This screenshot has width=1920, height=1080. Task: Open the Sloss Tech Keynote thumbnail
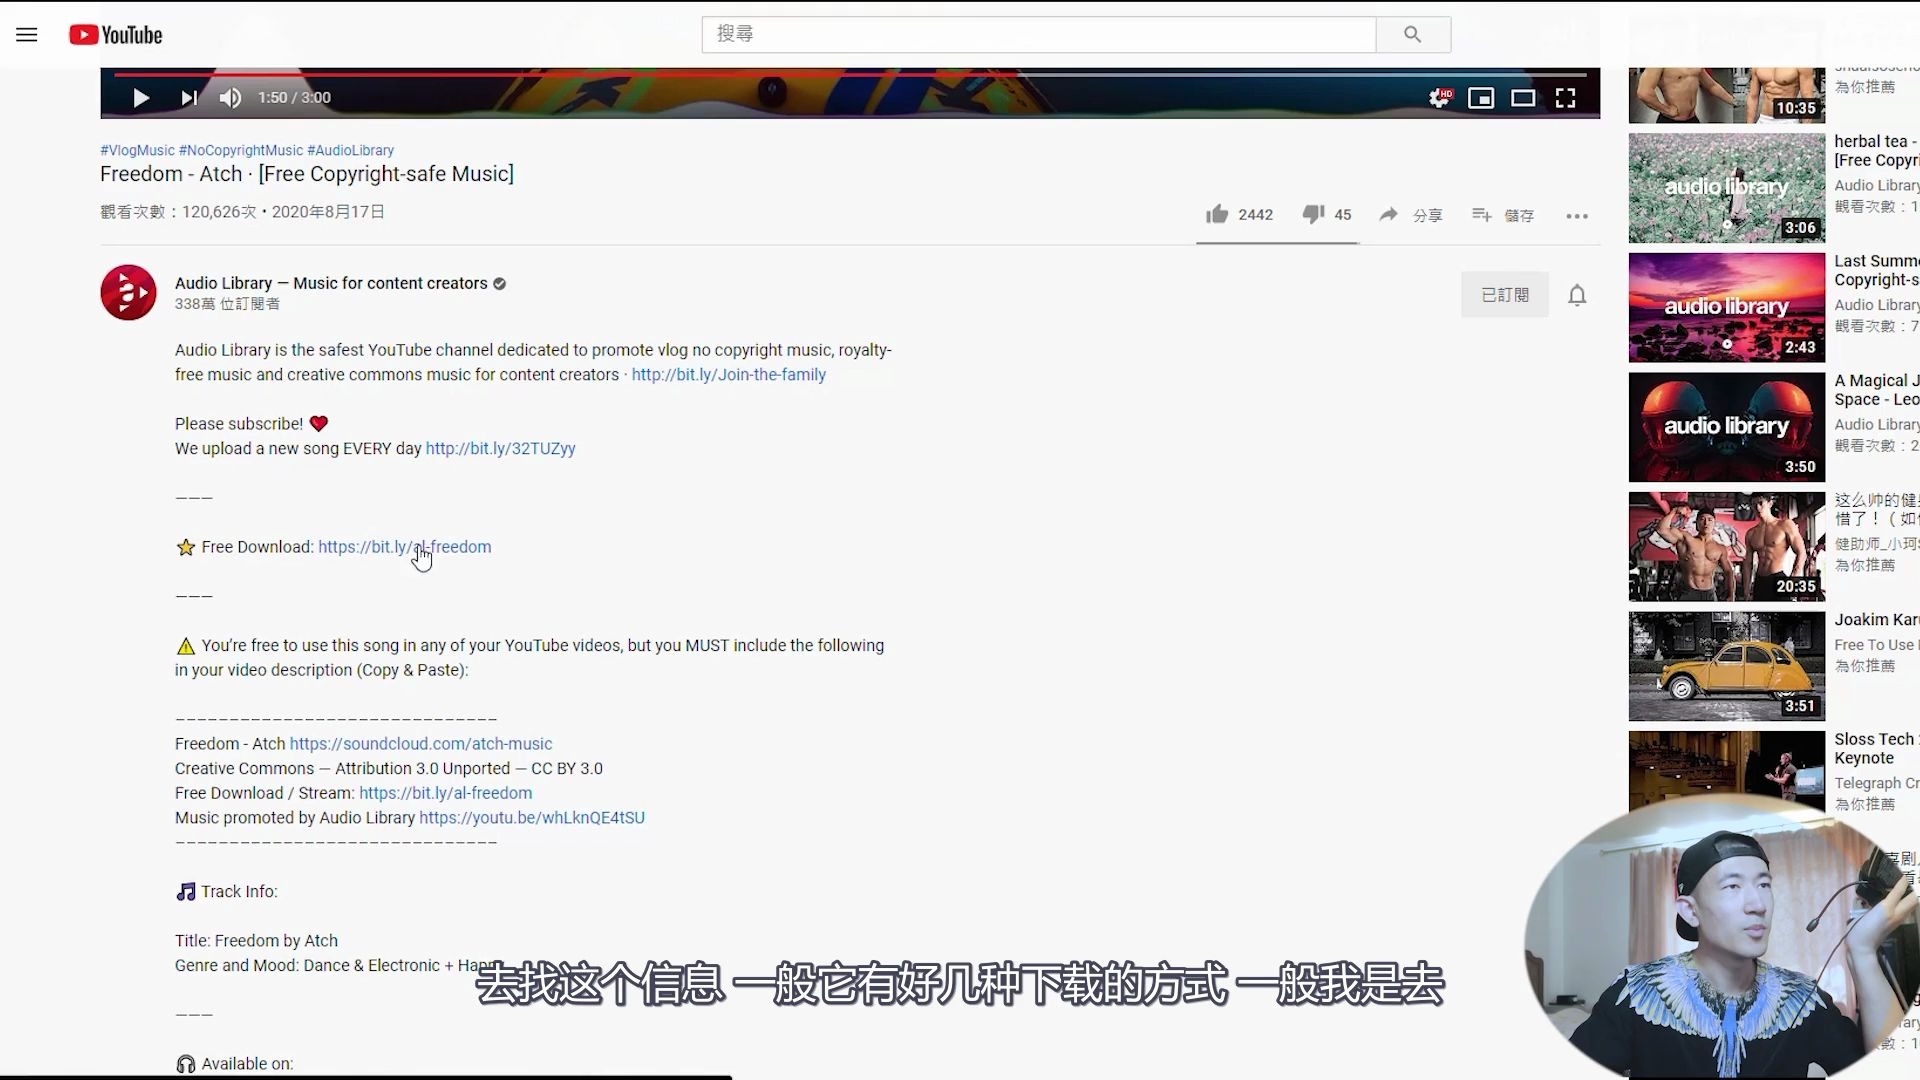(1727, 770)
